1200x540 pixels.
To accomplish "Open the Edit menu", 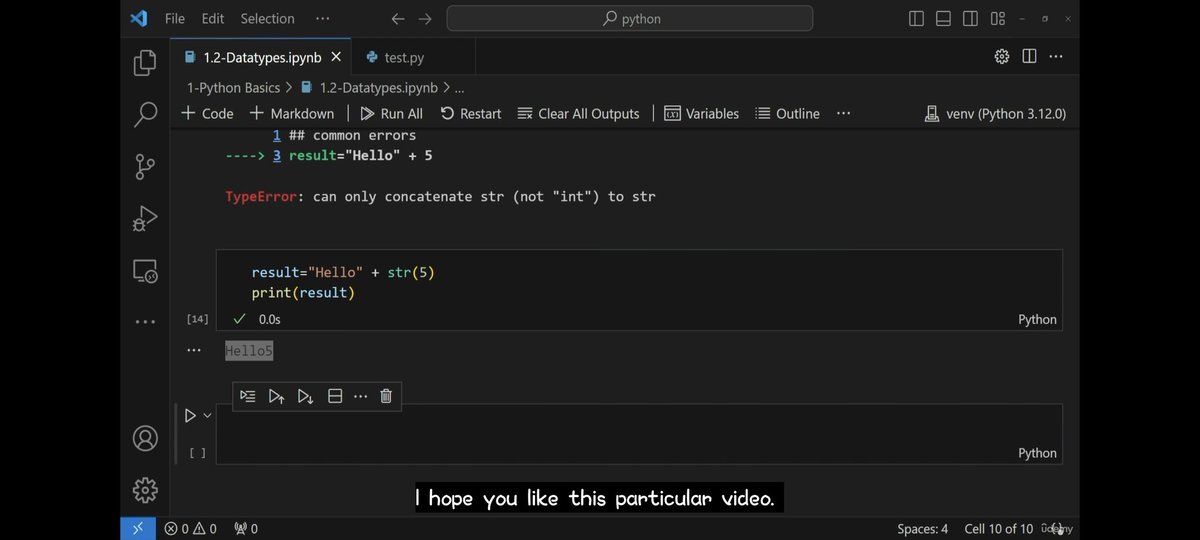I will tap(213, 19).
